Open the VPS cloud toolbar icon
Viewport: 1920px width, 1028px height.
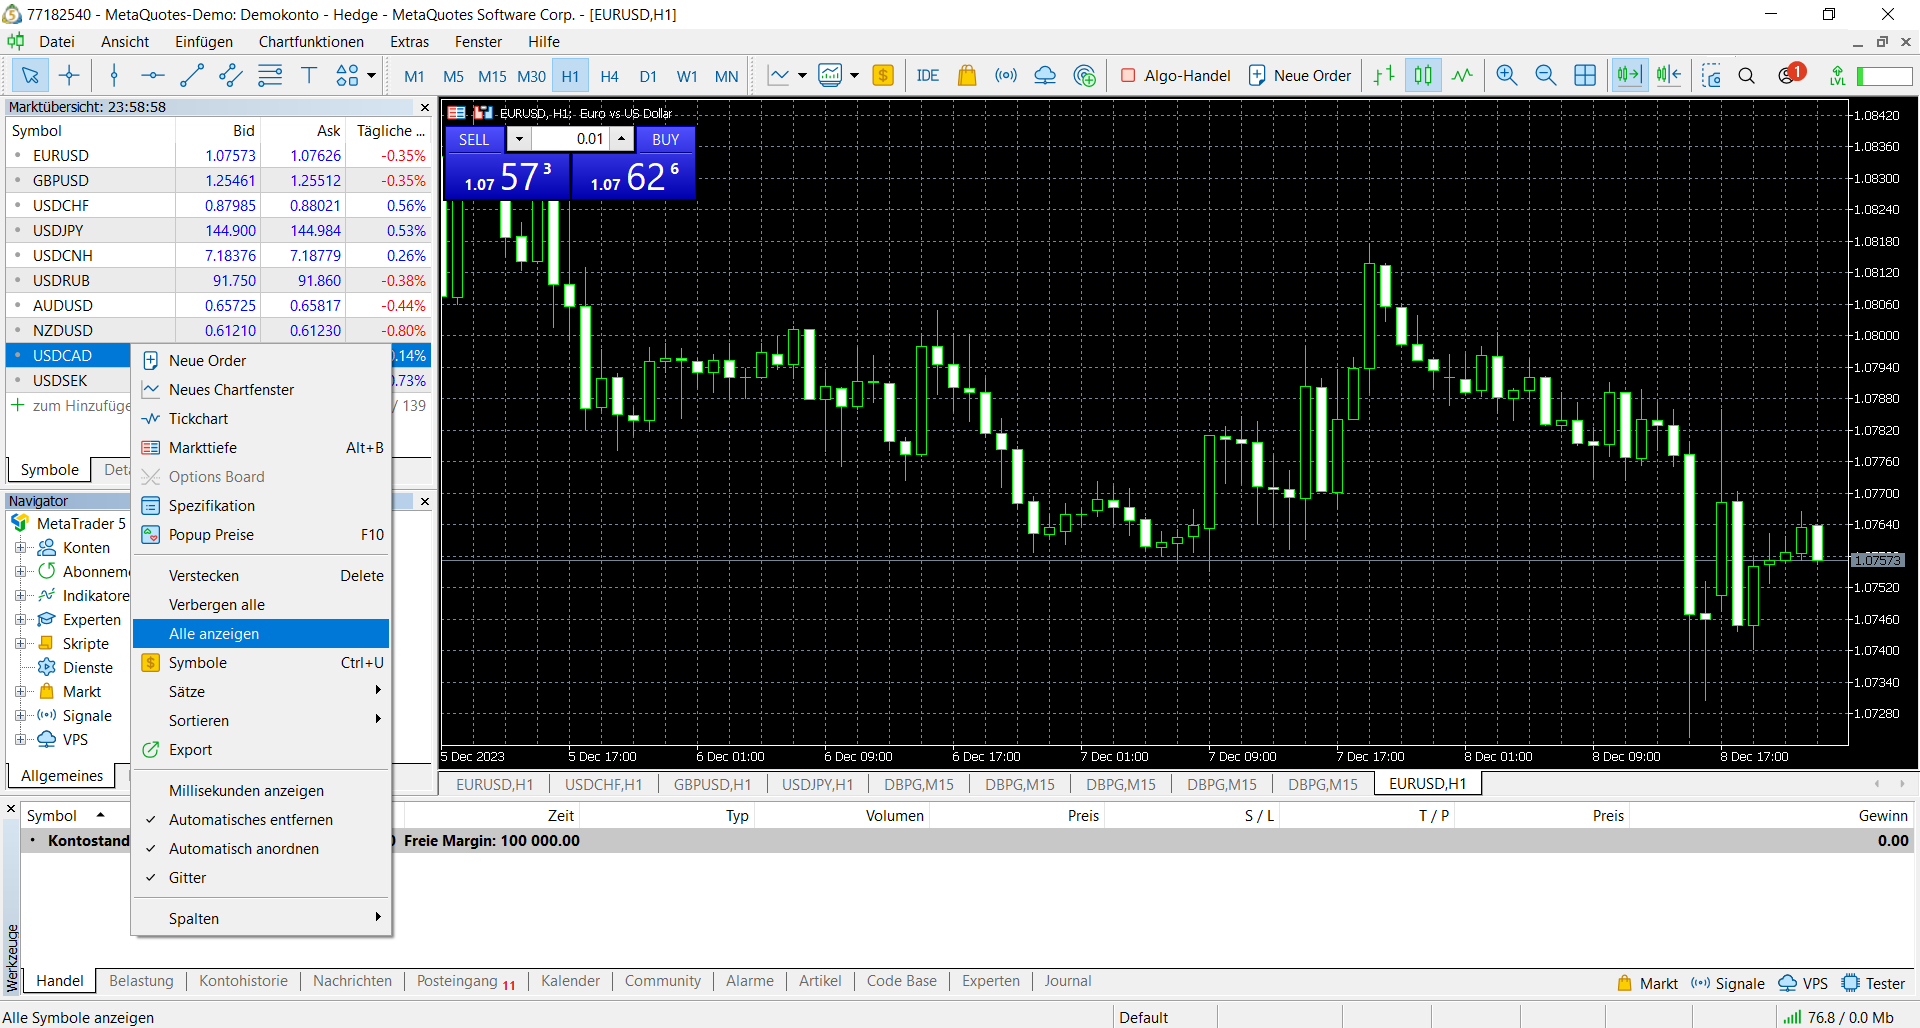click(x=1045, y=75)
